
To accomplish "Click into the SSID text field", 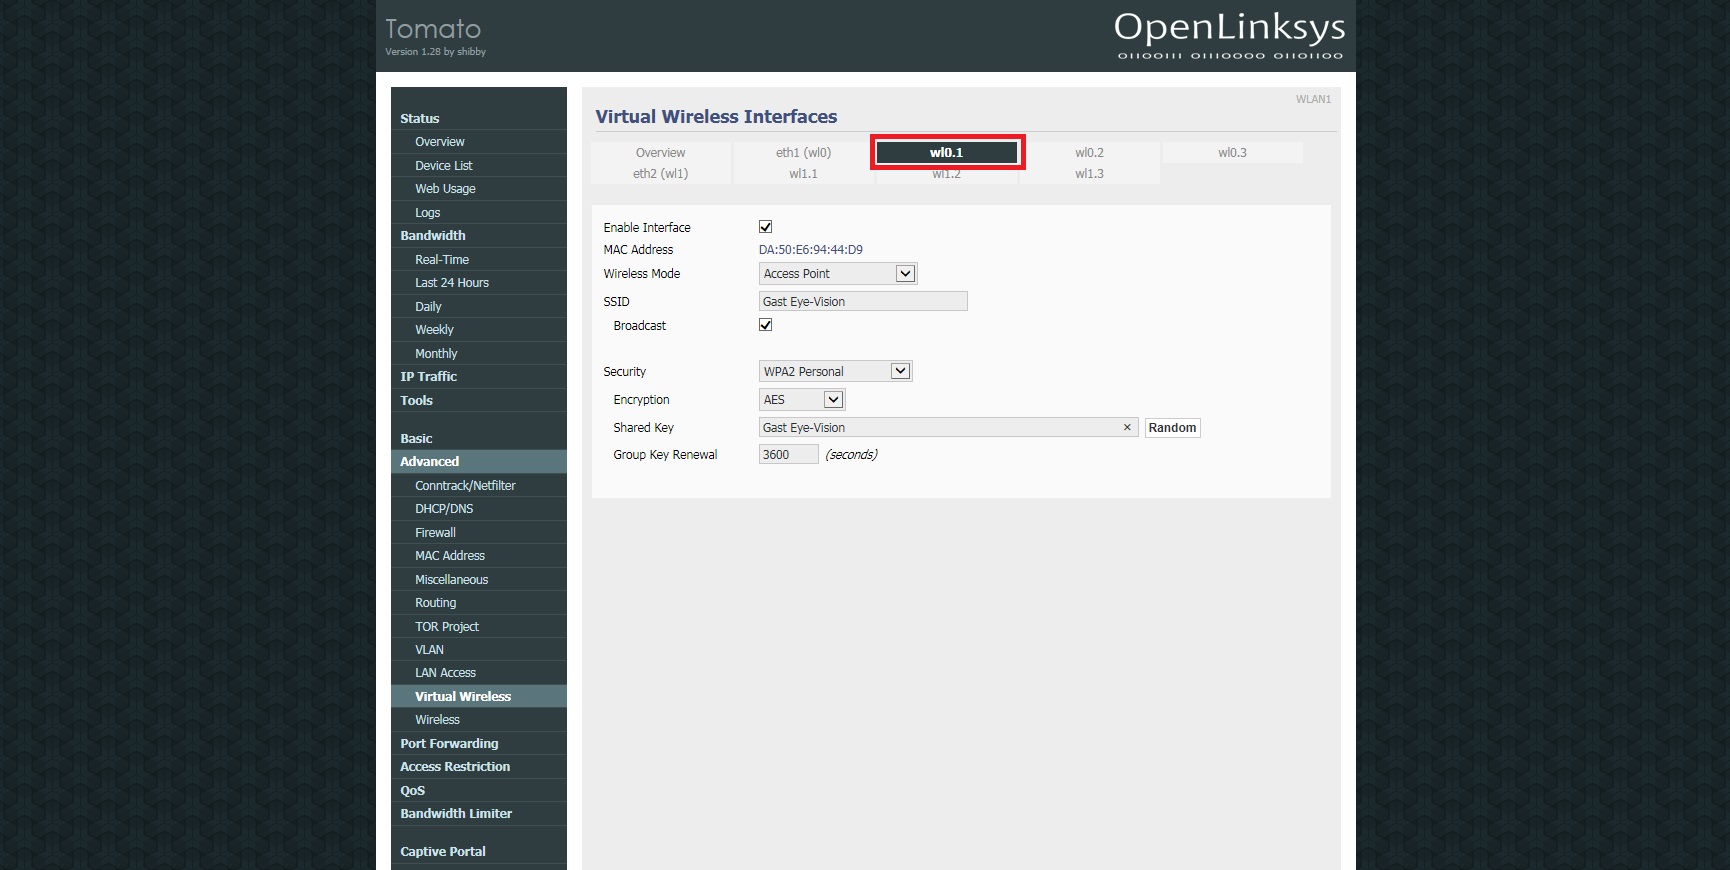I will tap(862, 302).
